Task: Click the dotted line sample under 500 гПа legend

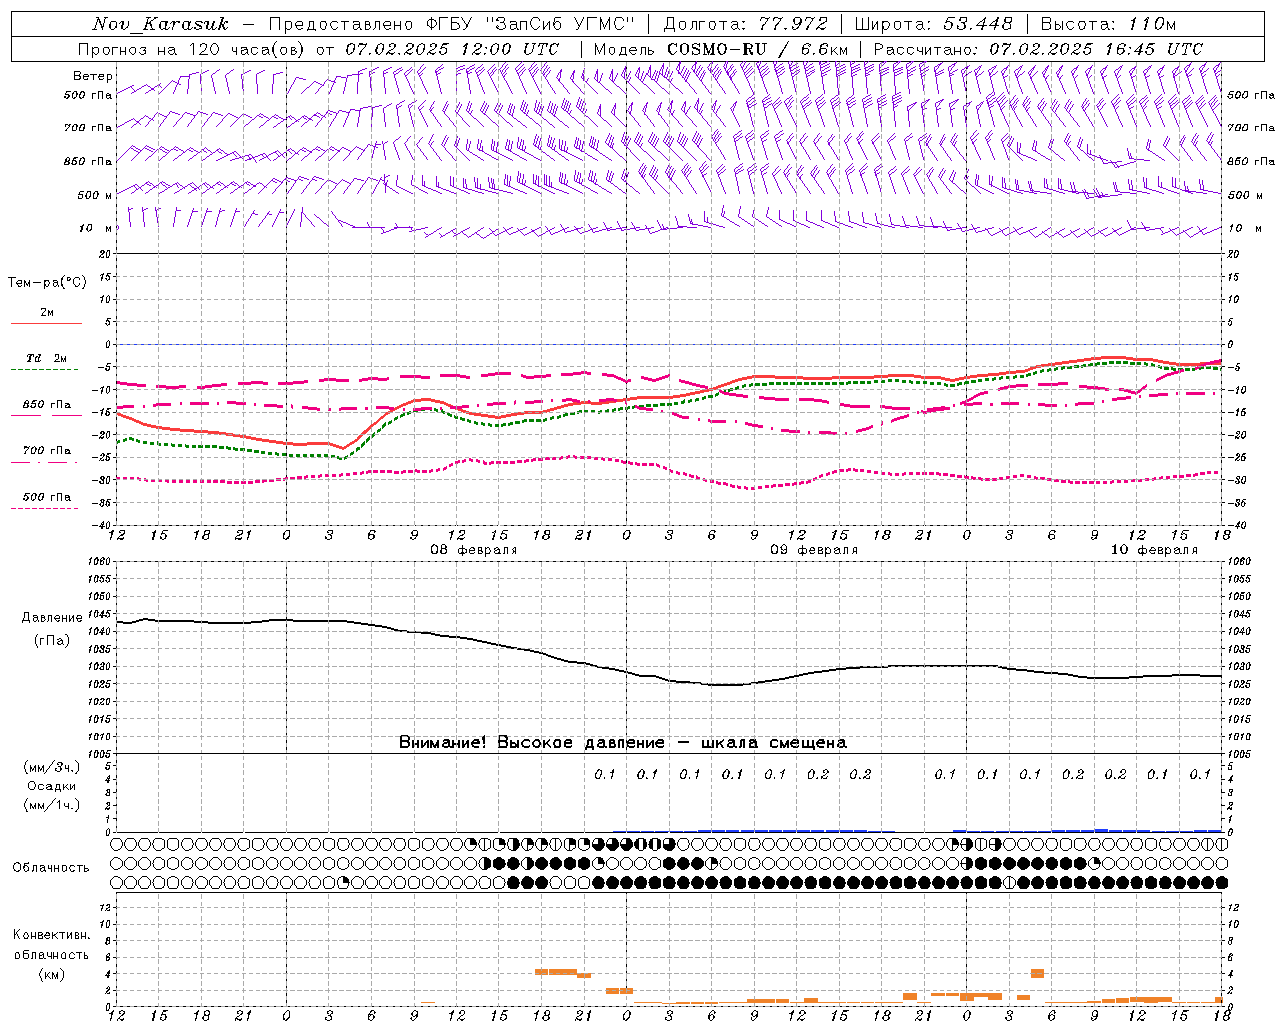Action: tap(44, 508)
